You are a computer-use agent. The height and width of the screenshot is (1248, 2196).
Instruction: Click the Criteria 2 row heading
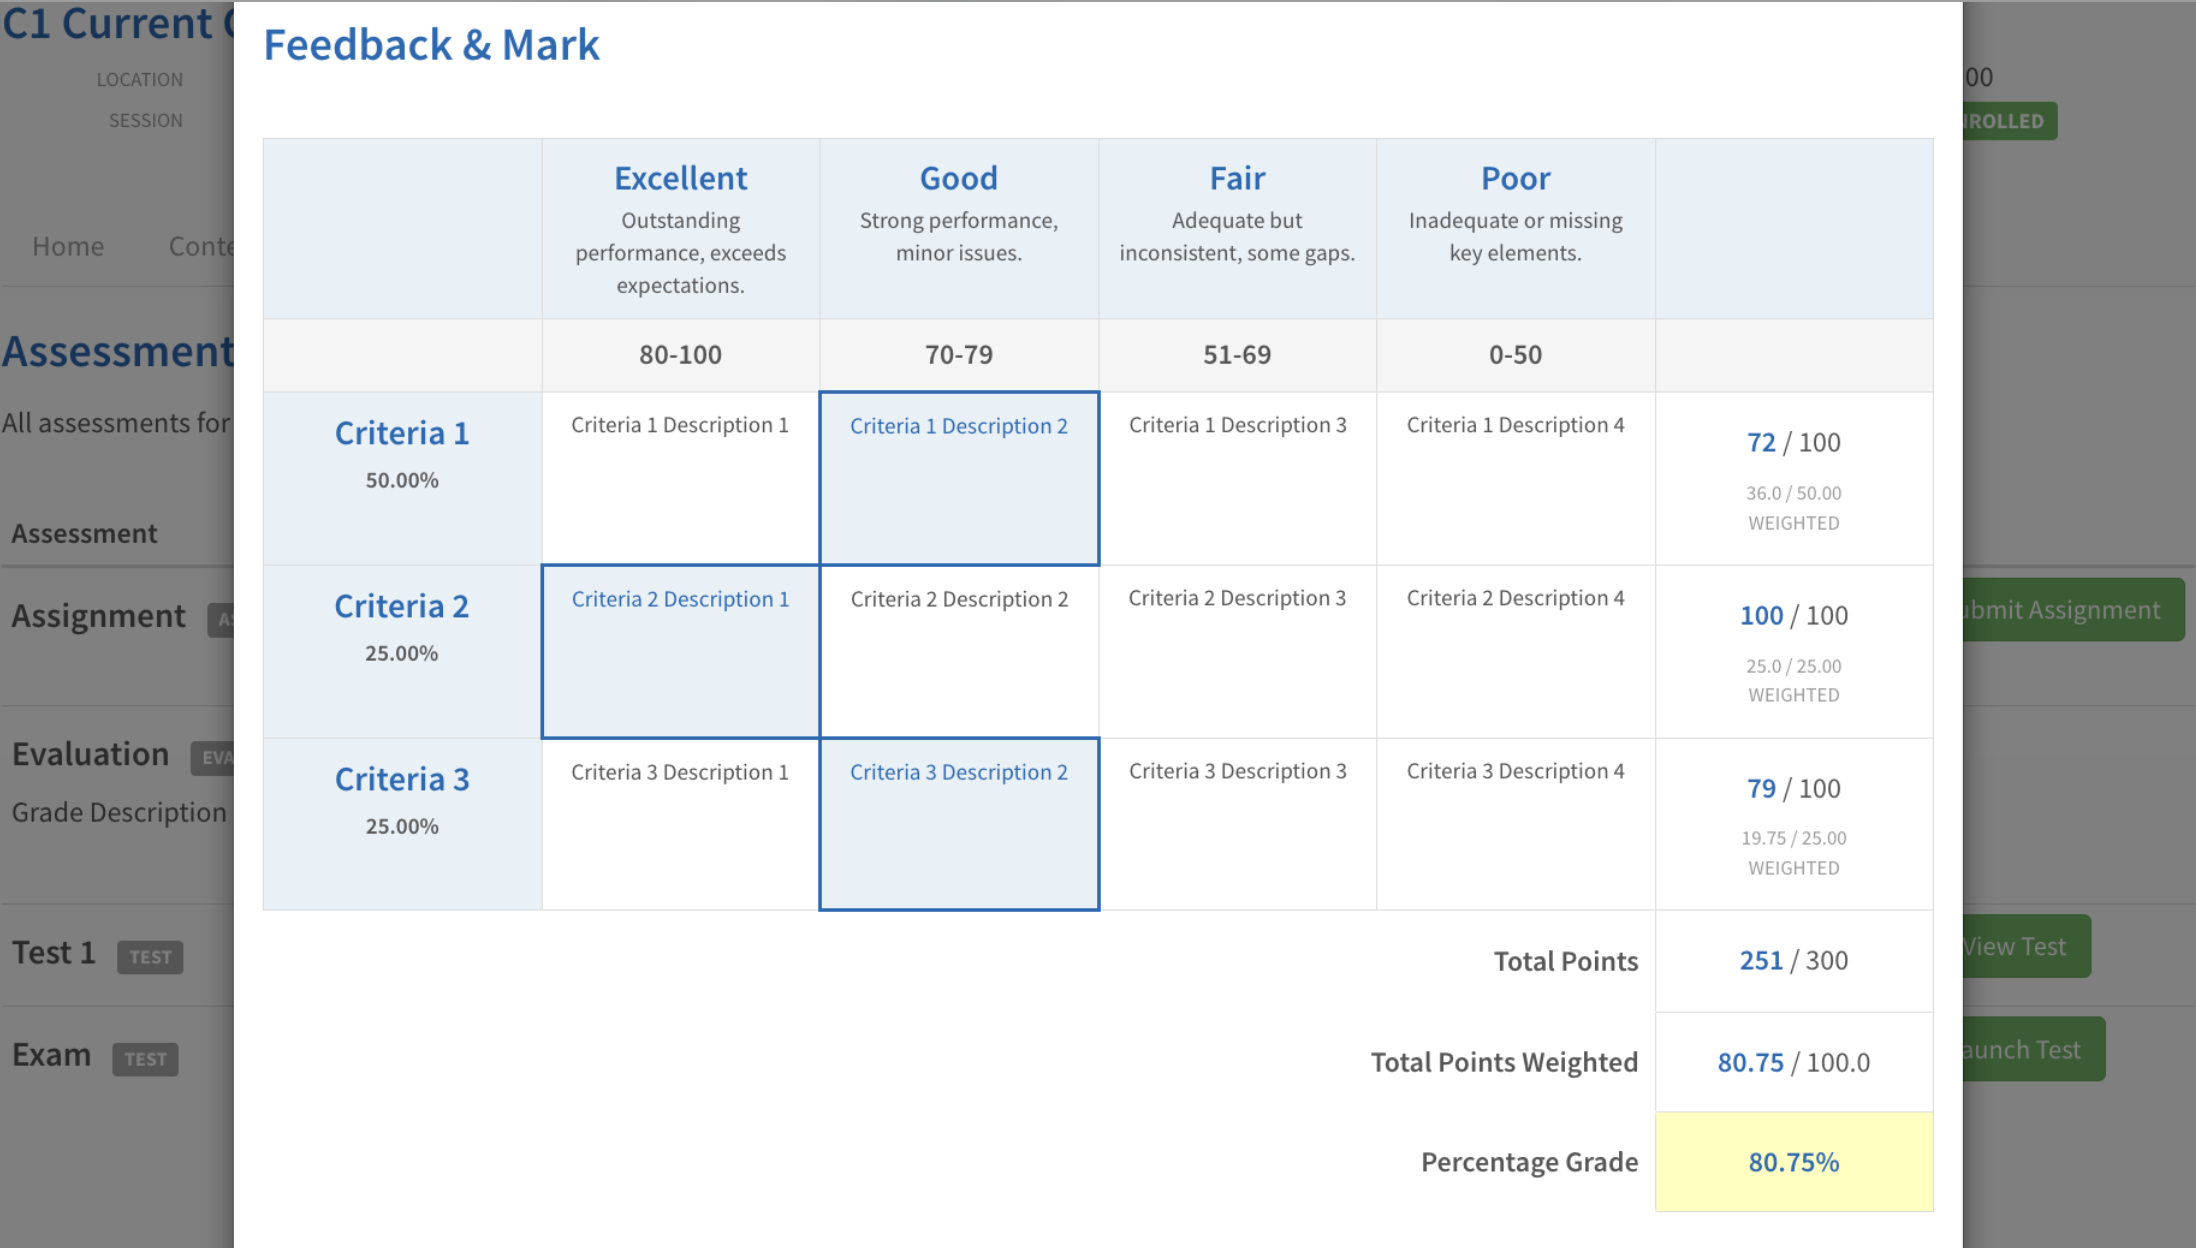pyautogui.click(x=401, y=607)
